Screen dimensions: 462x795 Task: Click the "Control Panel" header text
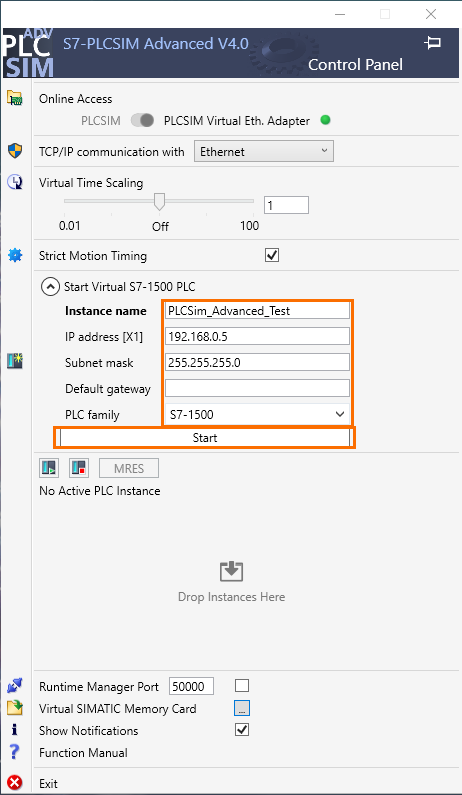pyautogui.click(x=355, y=64)
